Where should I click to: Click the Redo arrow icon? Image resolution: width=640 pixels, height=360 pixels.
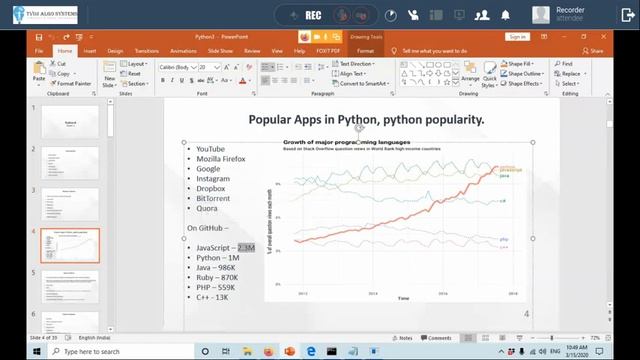[x=66, y=37]
